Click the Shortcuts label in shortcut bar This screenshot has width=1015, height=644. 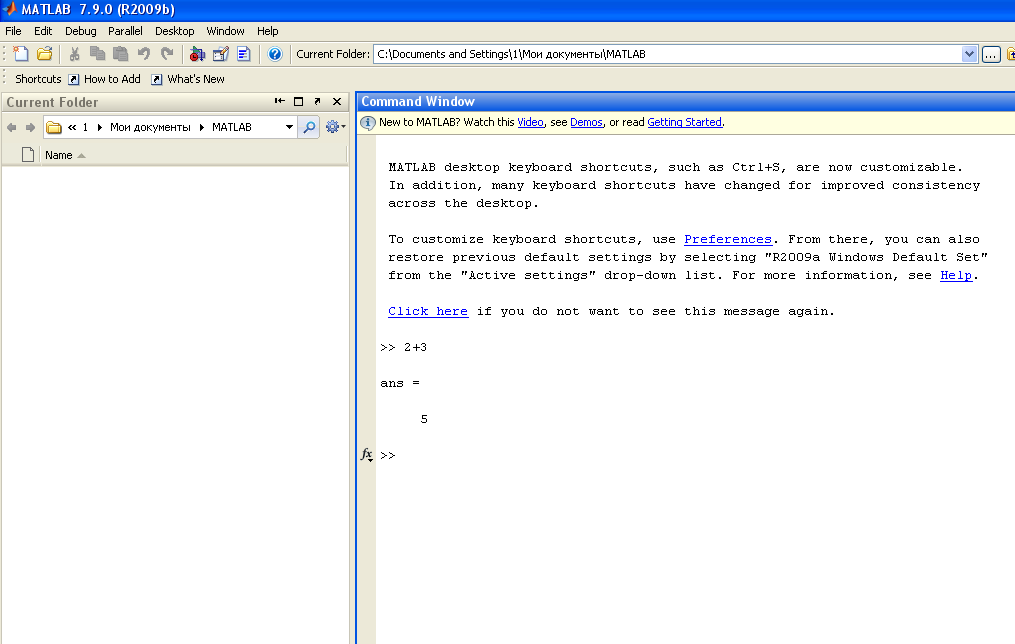coord(38,79)
